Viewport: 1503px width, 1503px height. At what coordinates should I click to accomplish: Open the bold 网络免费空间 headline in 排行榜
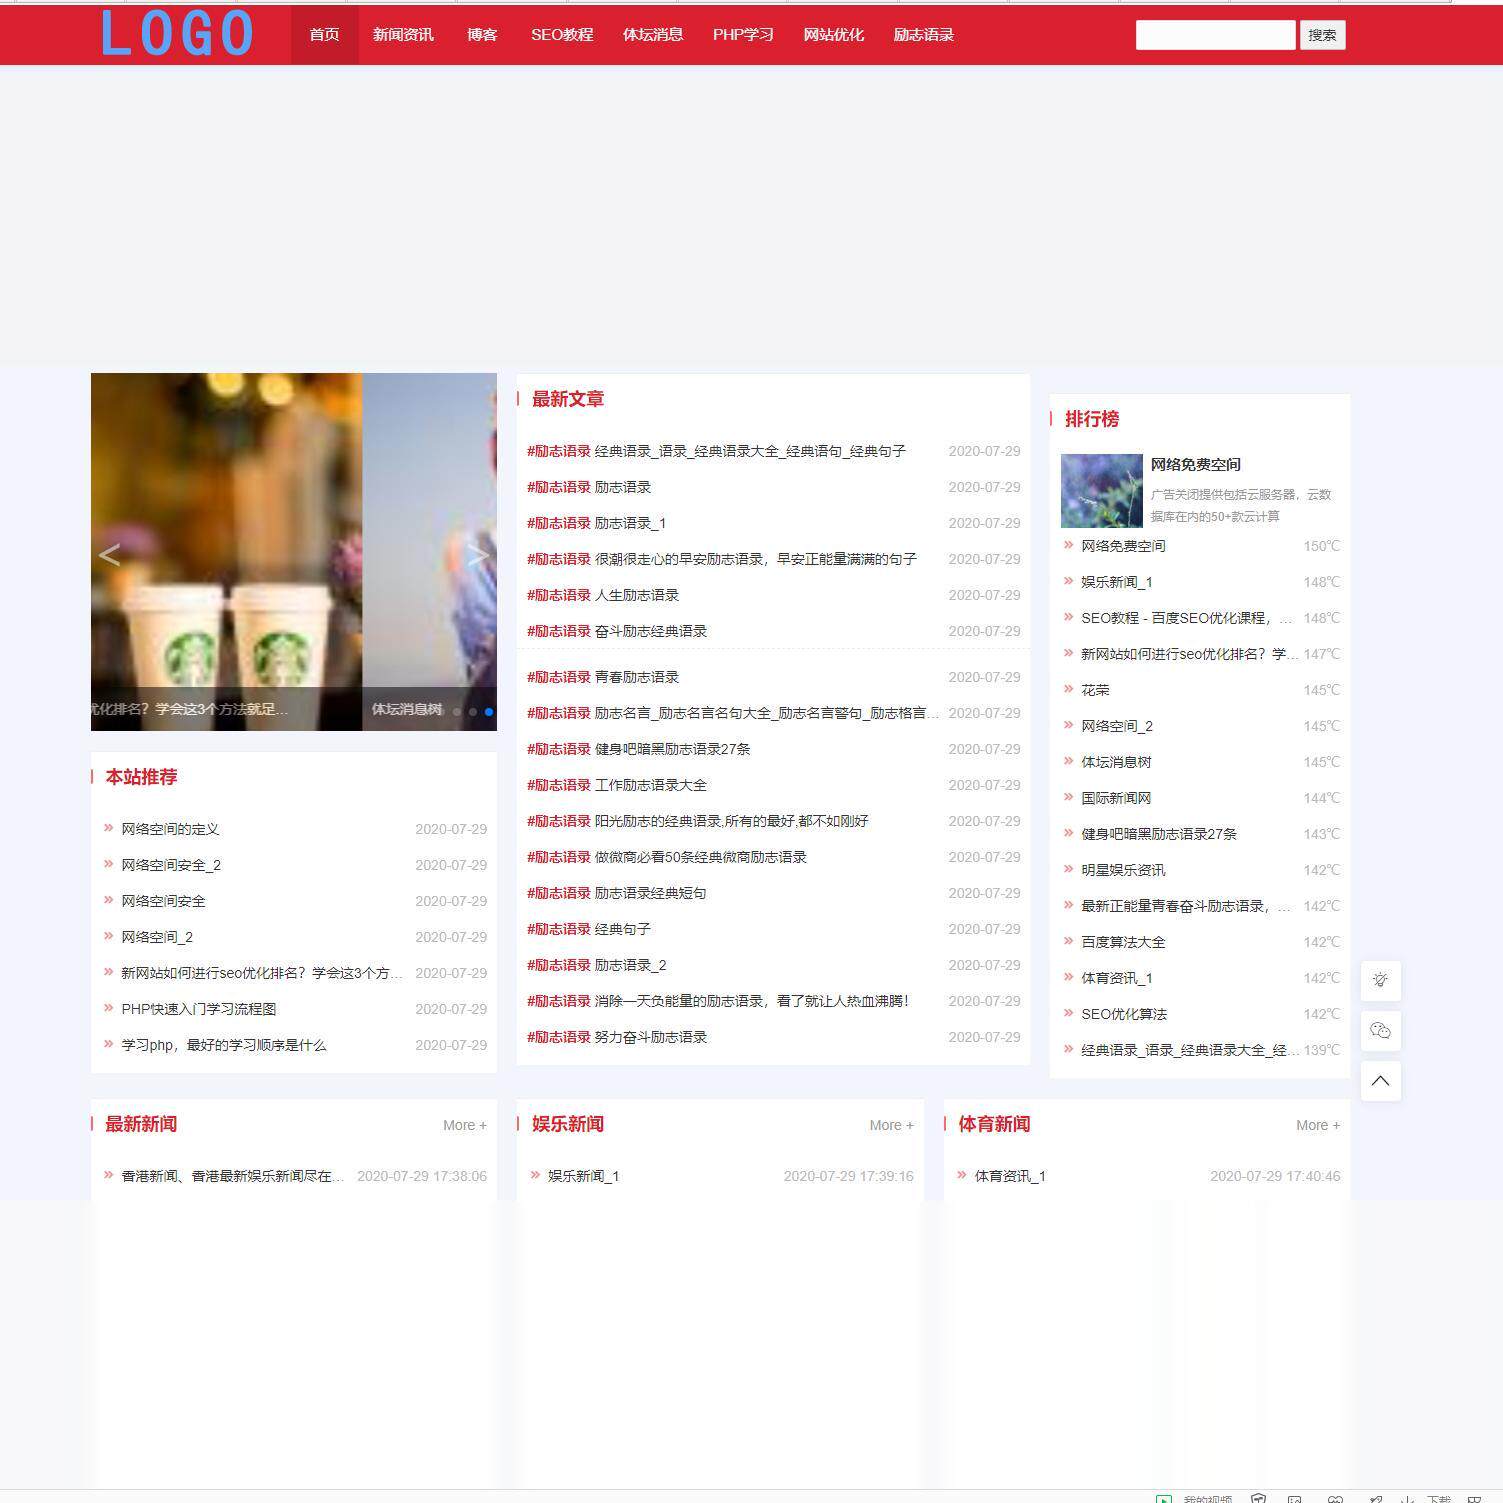[1195, 464]
